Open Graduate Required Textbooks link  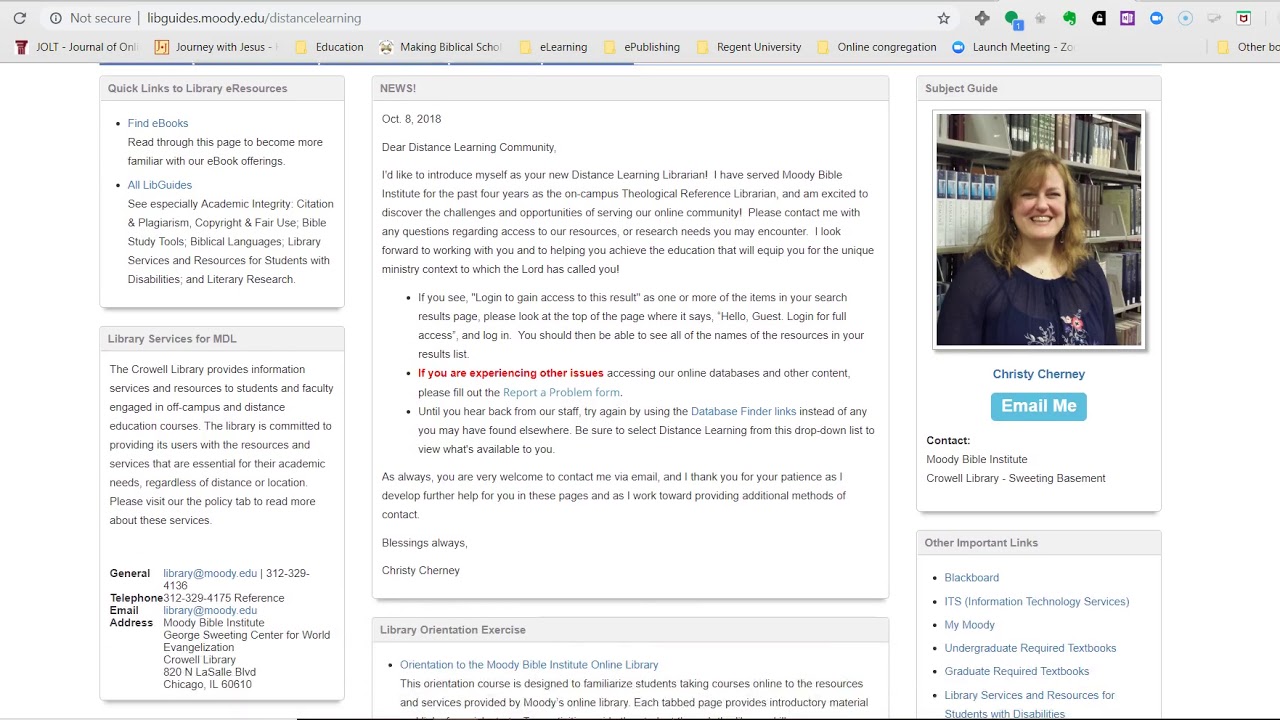click(x=1017, y=671)
